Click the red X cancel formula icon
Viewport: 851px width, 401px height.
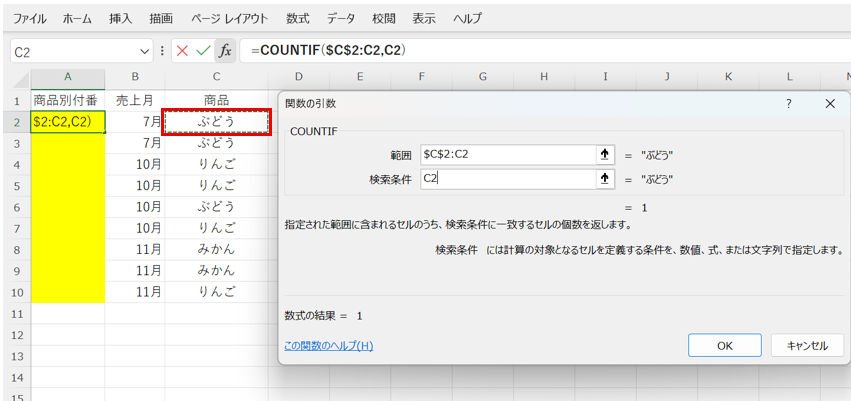pyautogui.click(x=182, y=50)
